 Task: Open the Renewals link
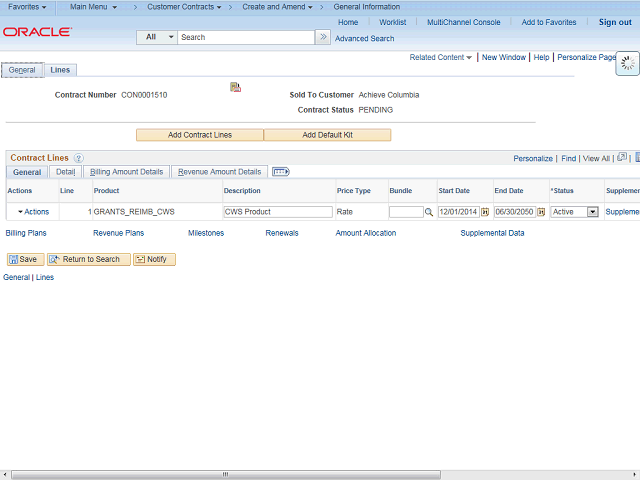pyautogui.click(x=282, y=233)
